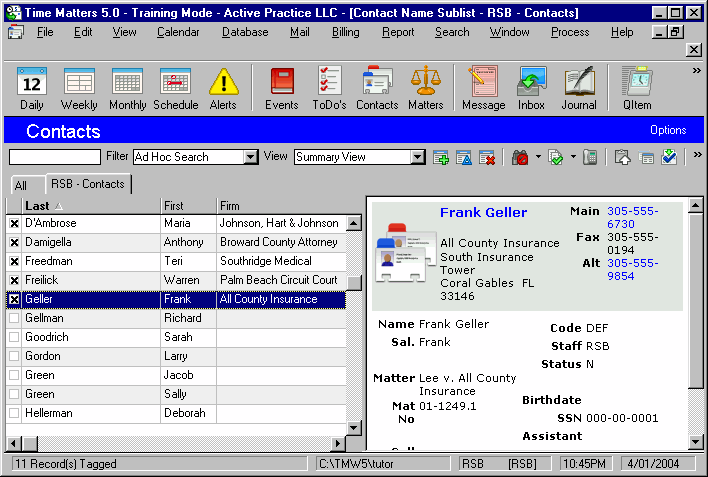708x477 pixels.
Task: Open the File menu
Action: [45, 32]
